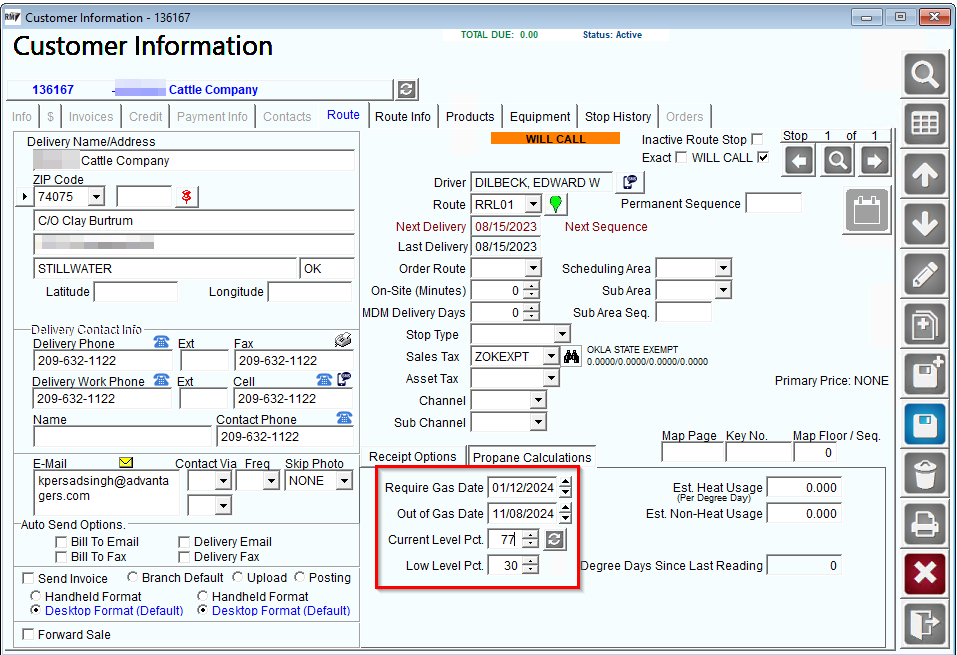
Task: Increase Current Level Pct. with the up spinner
Action: 531,535
